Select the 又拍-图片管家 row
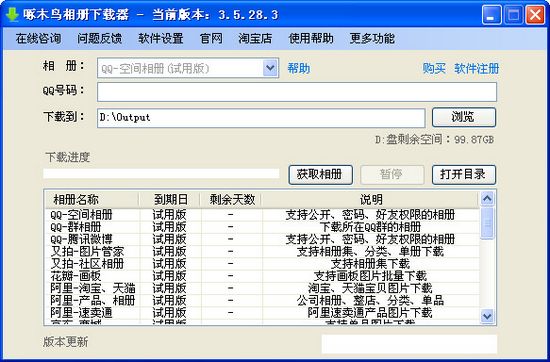The height and width of the screenshot is (362, 550). pos(262,252)
